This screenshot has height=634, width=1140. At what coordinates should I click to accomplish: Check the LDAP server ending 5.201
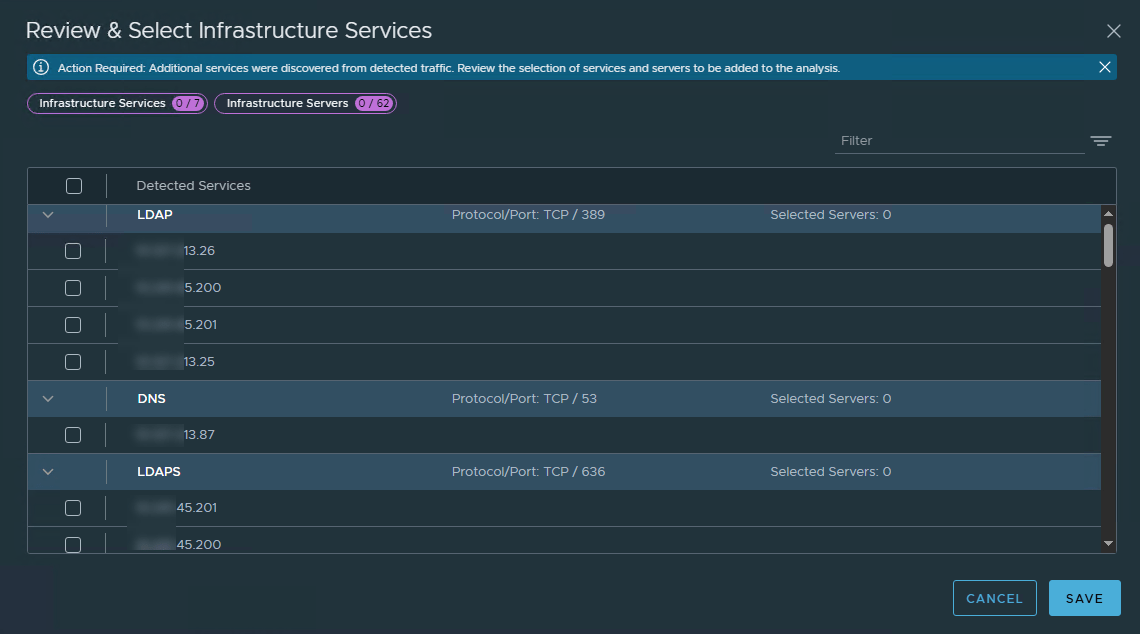[73, 325]
